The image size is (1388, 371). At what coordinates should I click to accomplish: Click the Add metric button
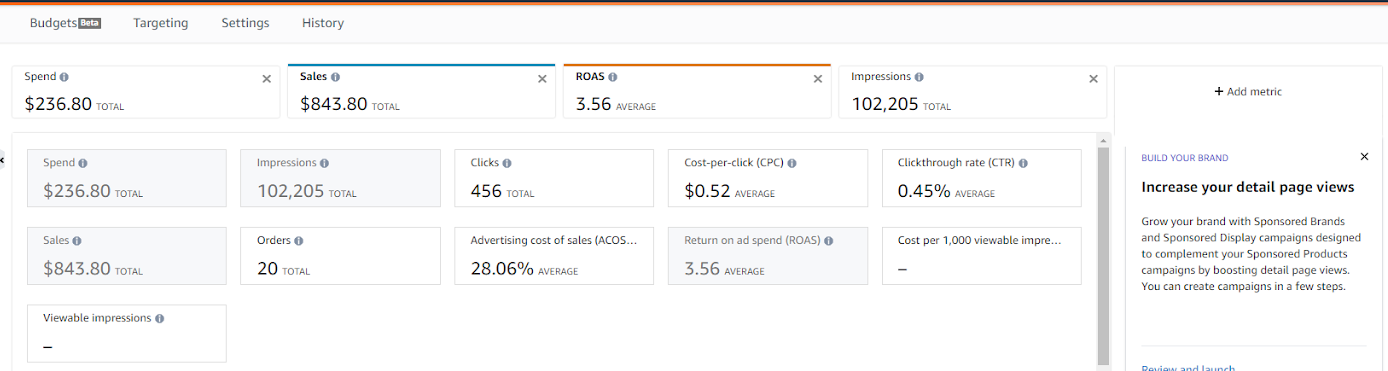coord(1248,92)
